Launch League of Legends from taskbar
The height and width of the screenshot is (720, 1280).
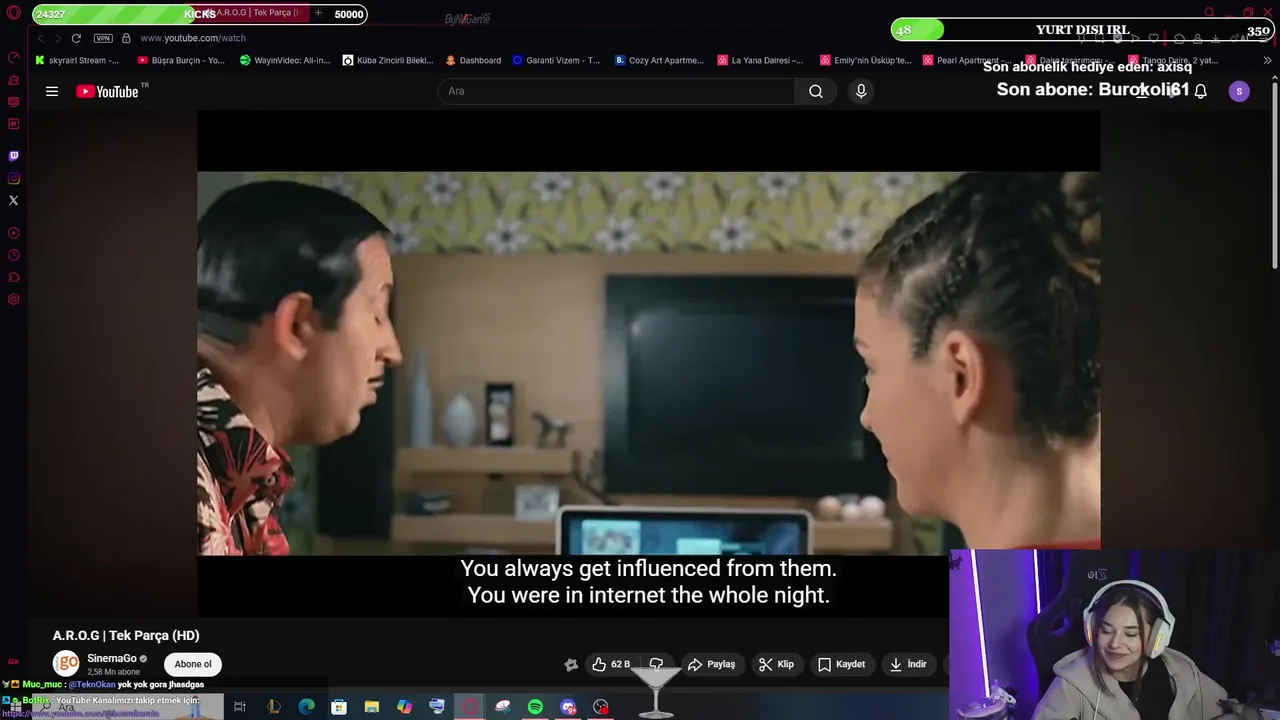coord(273,707)
